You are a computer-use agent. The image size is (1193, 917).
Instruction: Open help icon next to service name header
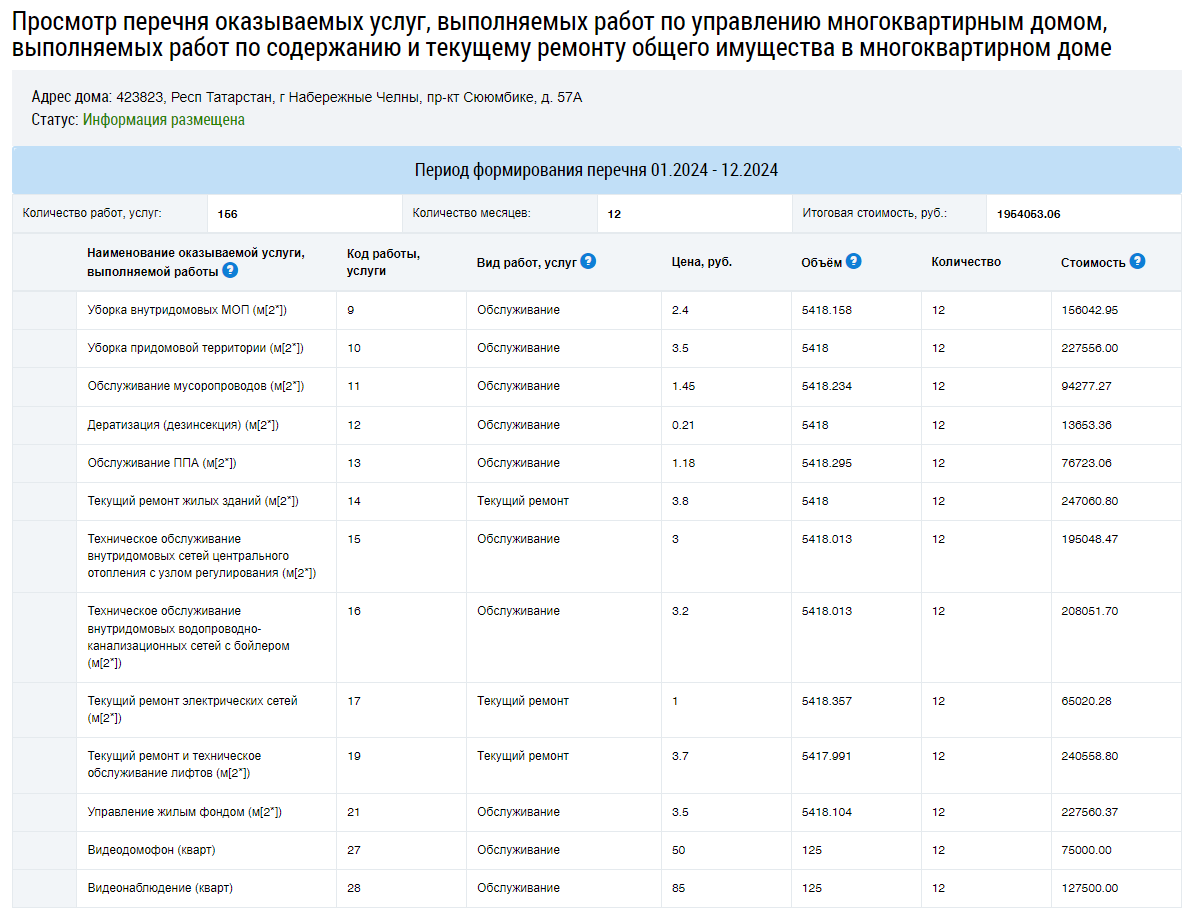click(x=230, y=270)
